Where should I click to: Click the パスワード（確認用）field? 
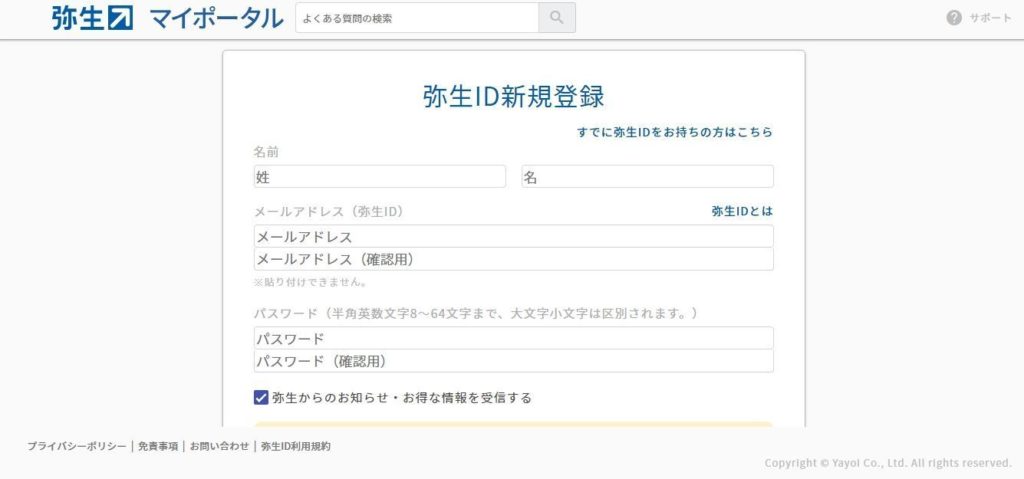click(513, 361)
